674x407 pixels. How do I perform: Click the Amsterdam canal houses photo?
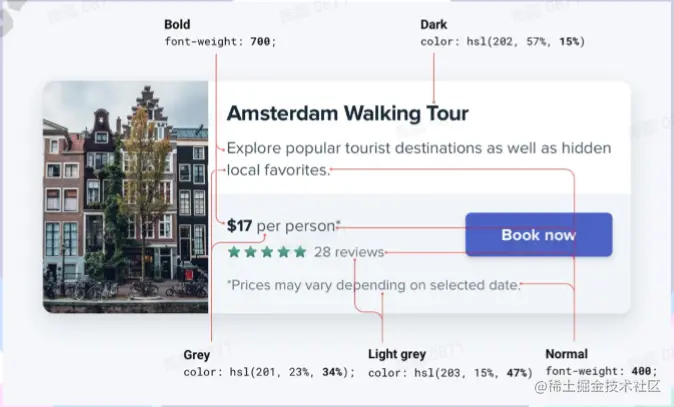126,197
